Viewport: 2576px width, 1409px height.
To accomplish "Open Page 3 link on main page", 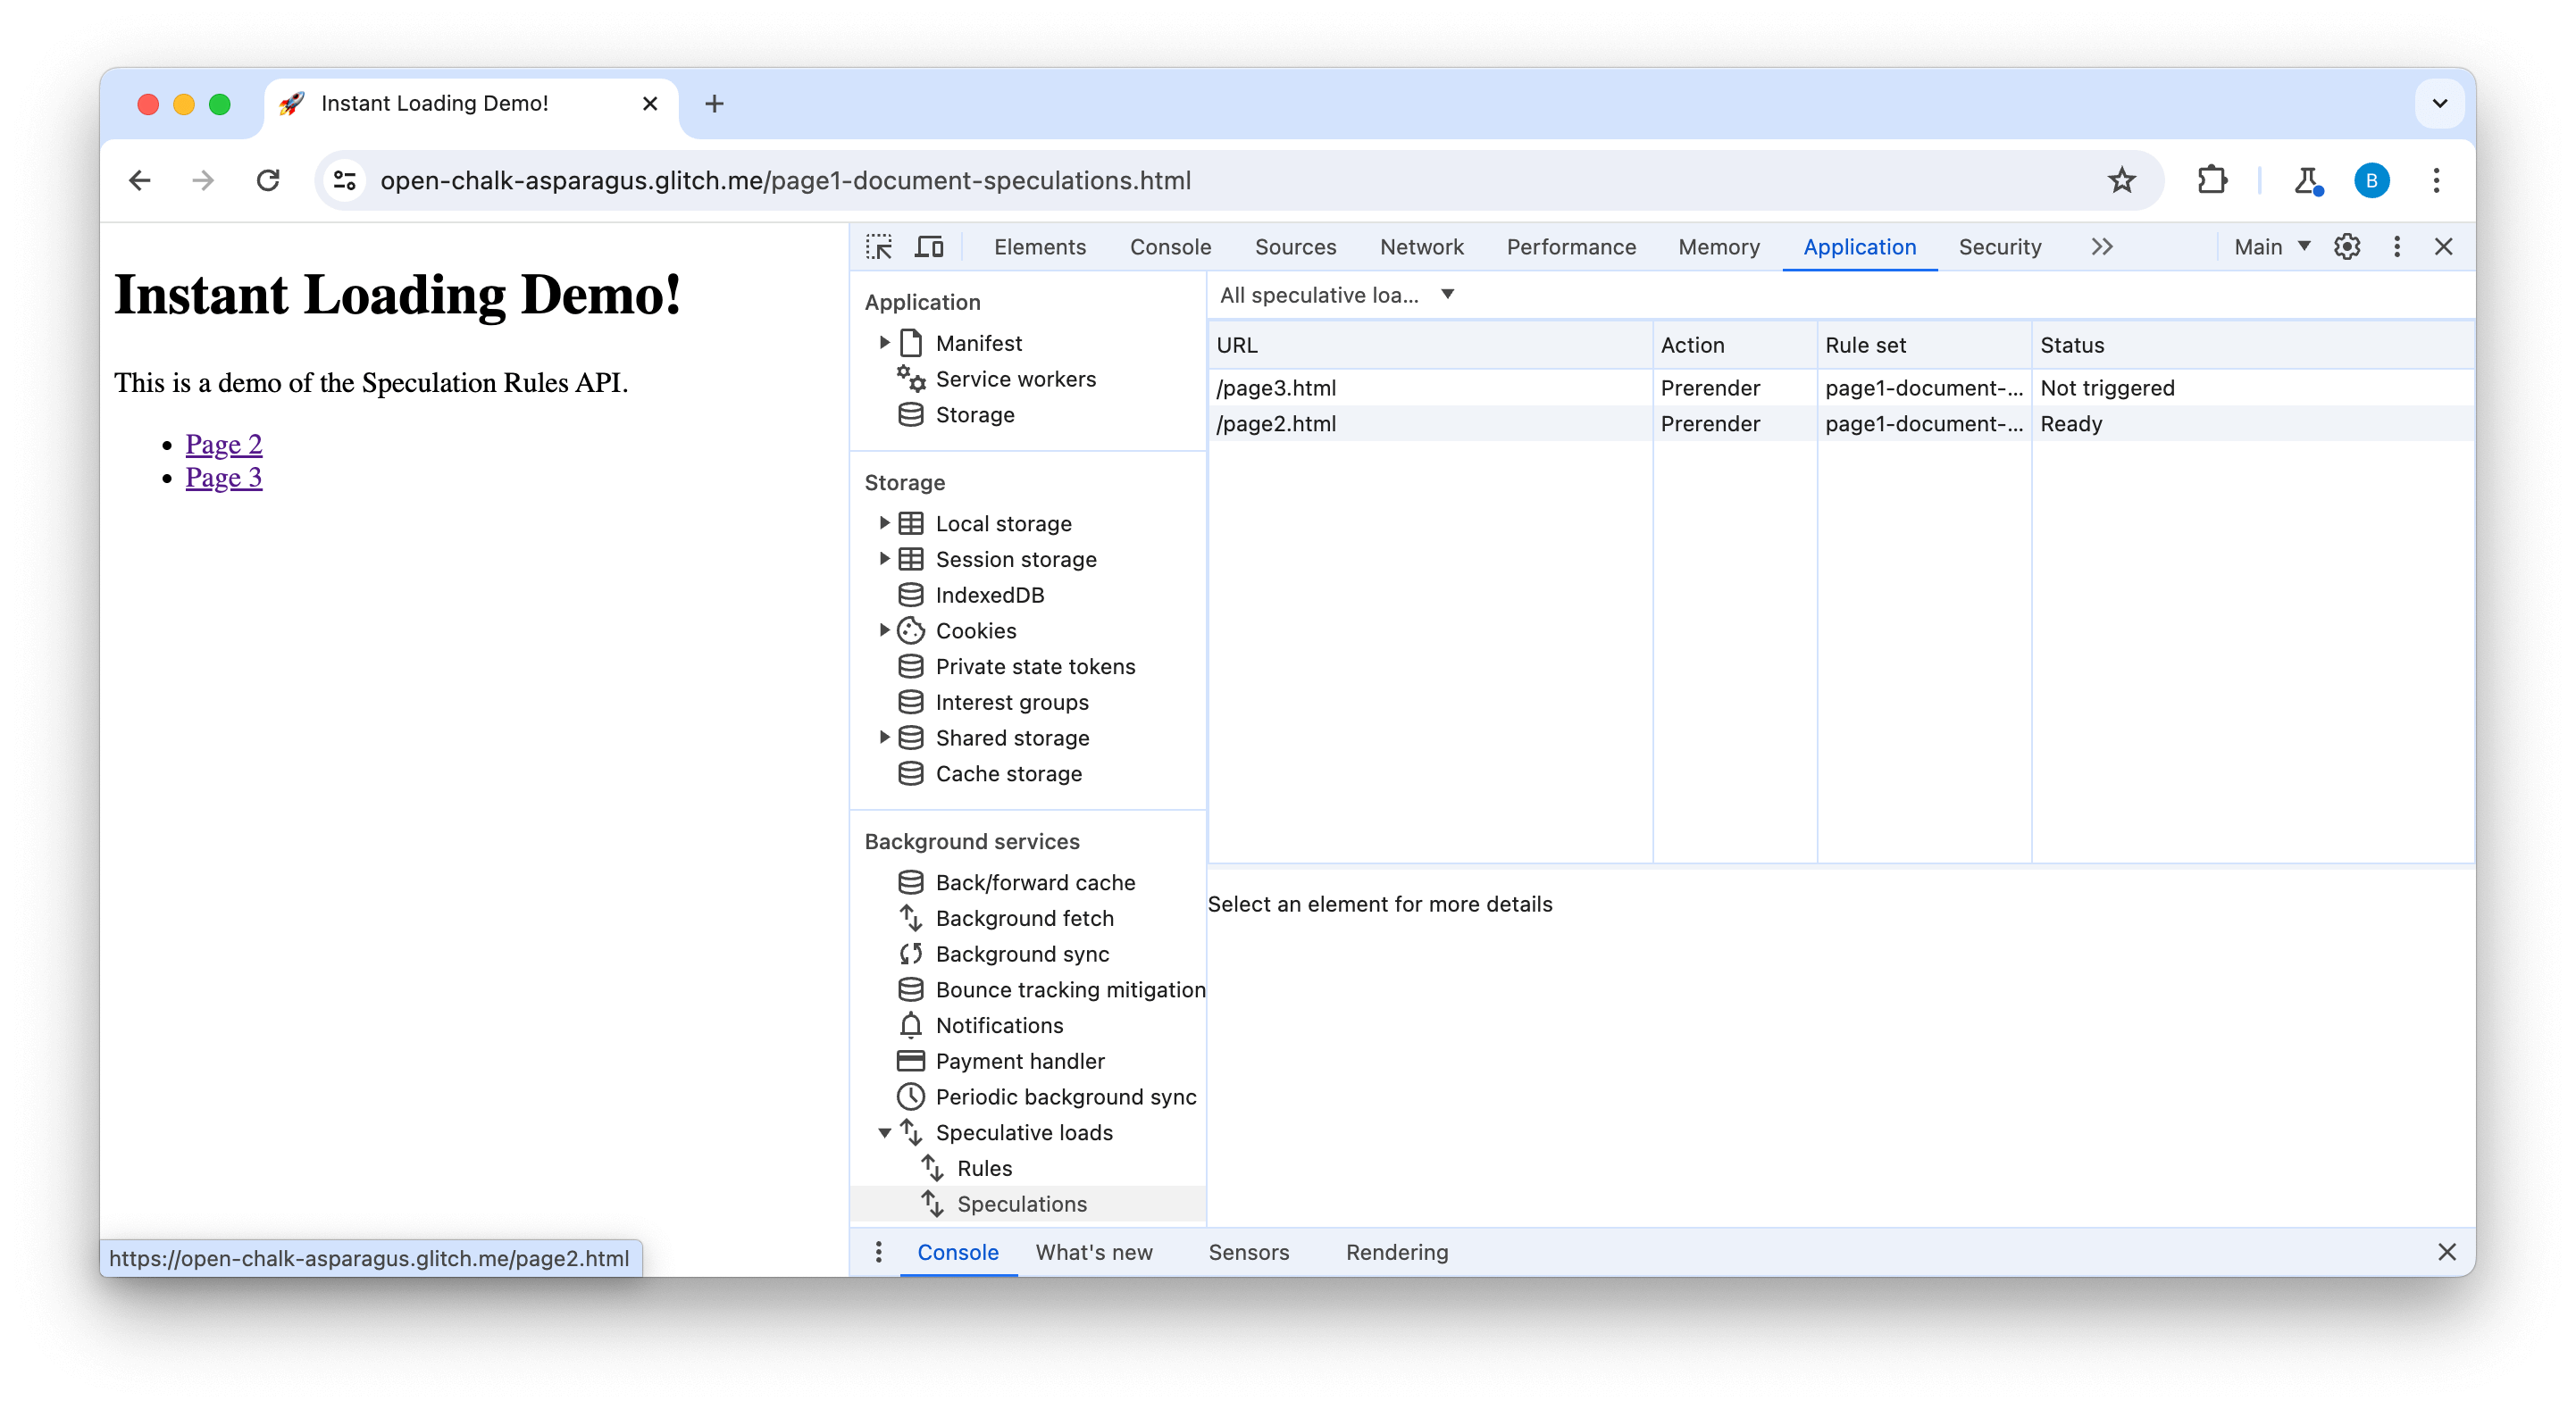I will click(x=224, y=477).
